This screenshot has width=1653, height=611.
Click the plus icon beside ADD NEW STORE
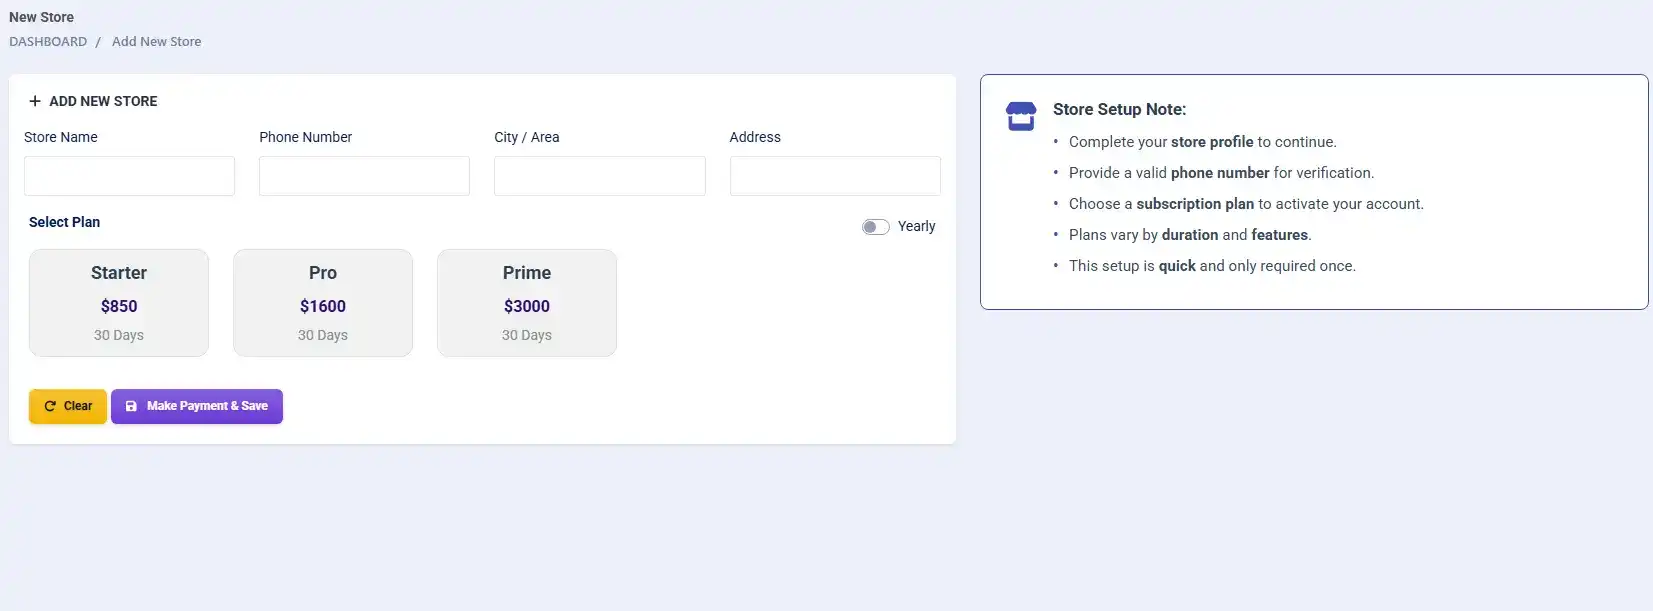[x=35, y=101]
